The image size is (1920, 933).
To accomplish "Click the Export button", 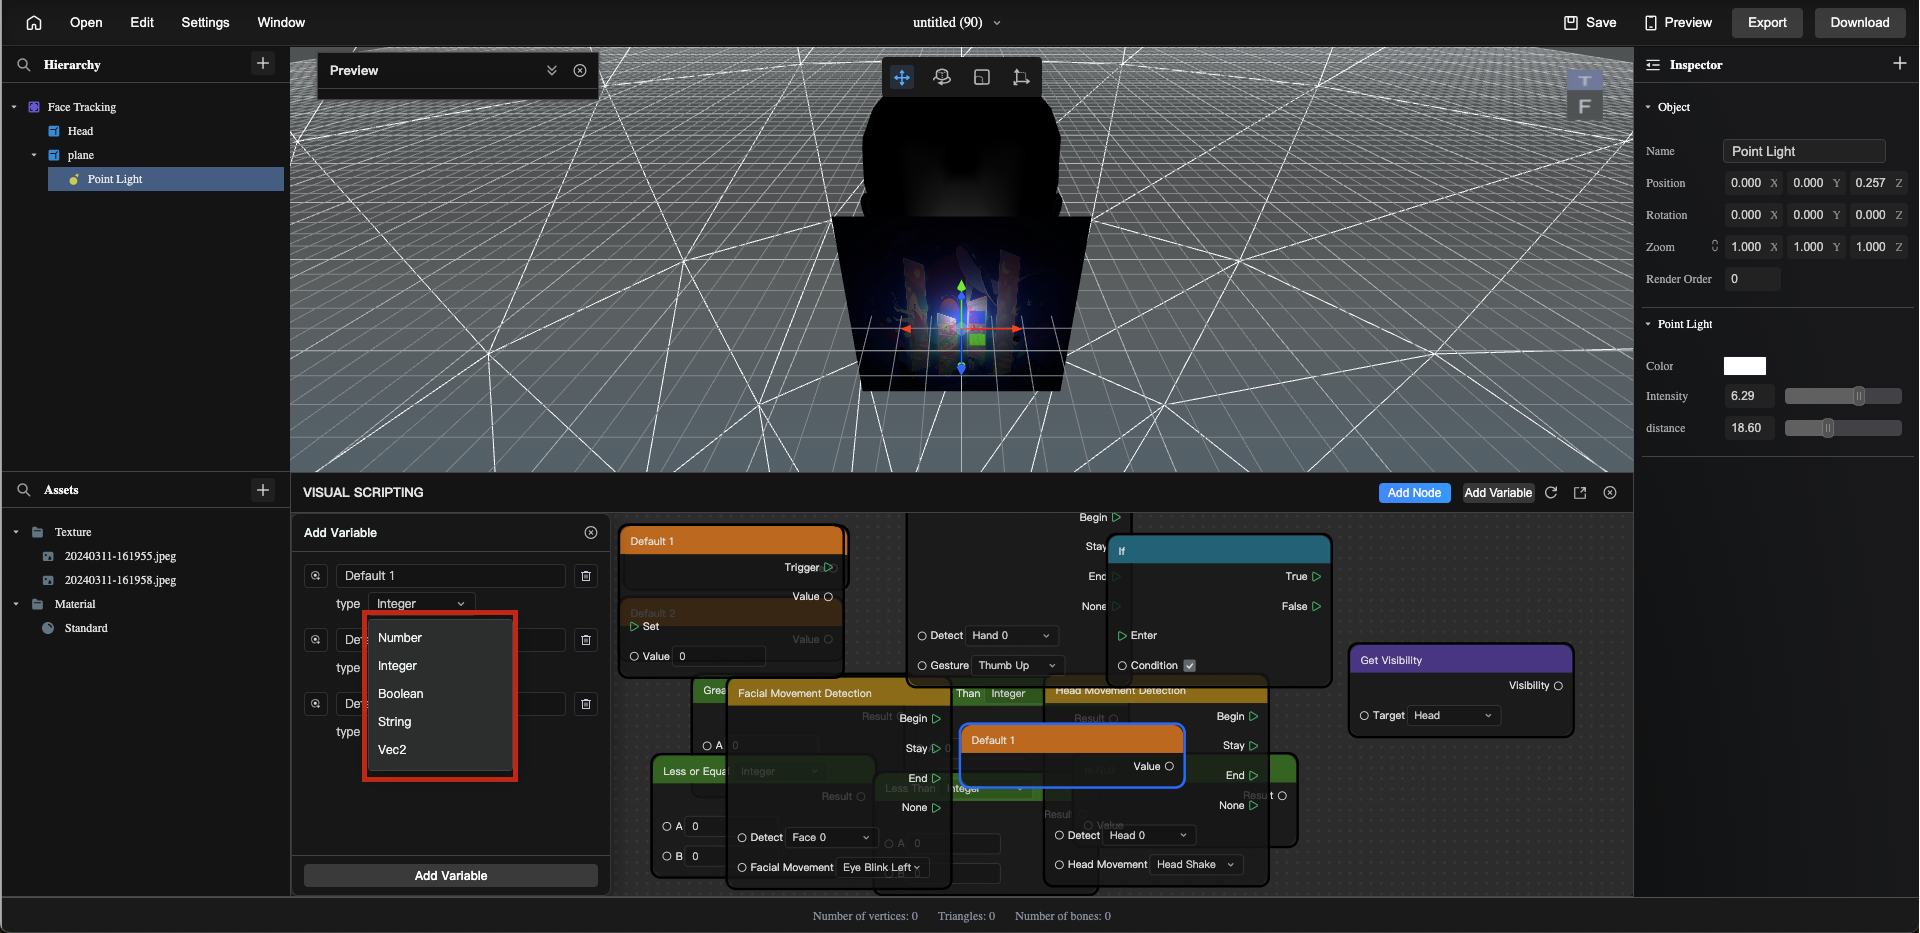I will [1767, 23].
